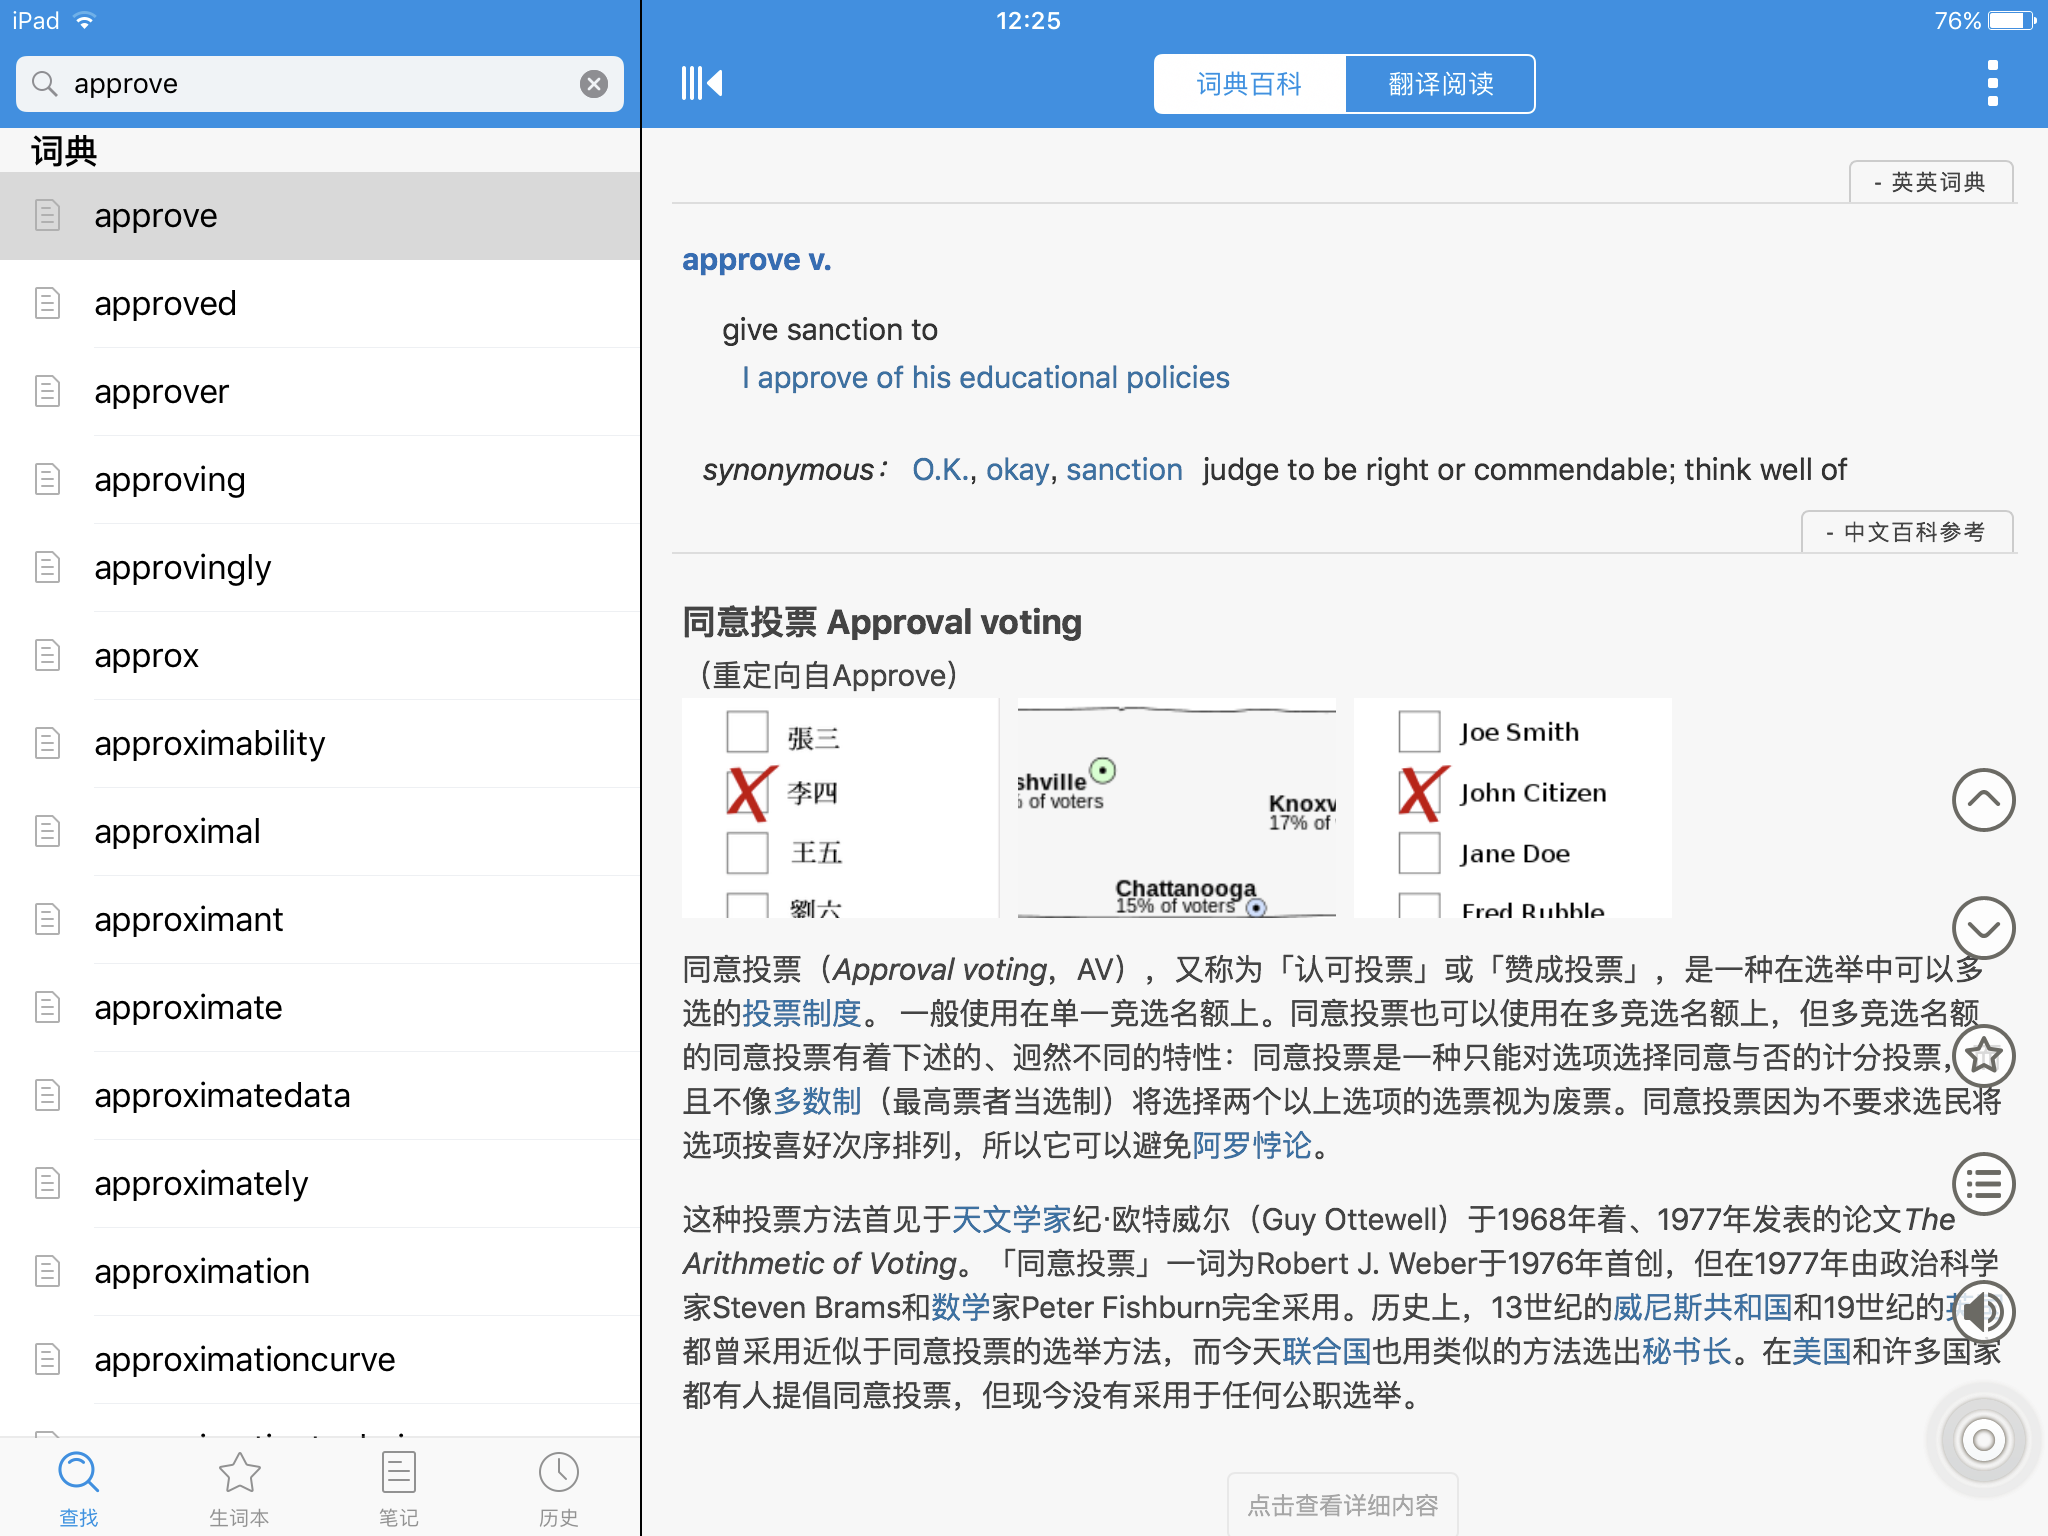Expand details with 点击查看详细内容 button

1342,1505
